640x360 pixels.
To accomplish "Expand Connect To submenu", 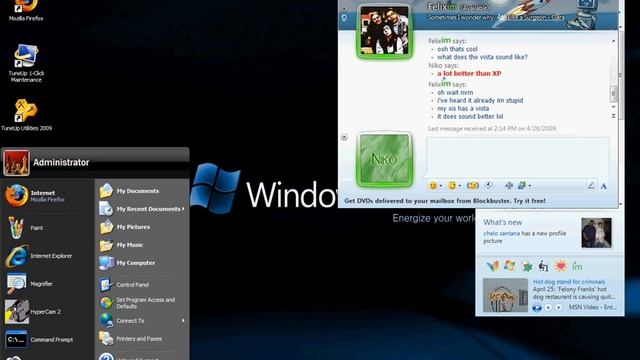I will pyautogui.click(x=142, y=320).
